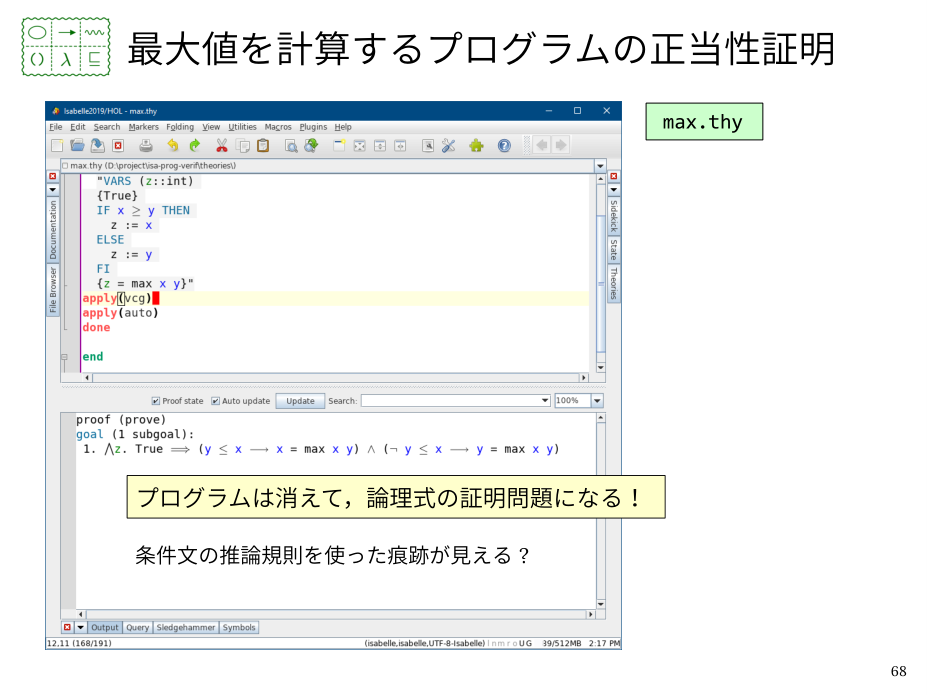Toggle the Proof state checkbox

156,401
